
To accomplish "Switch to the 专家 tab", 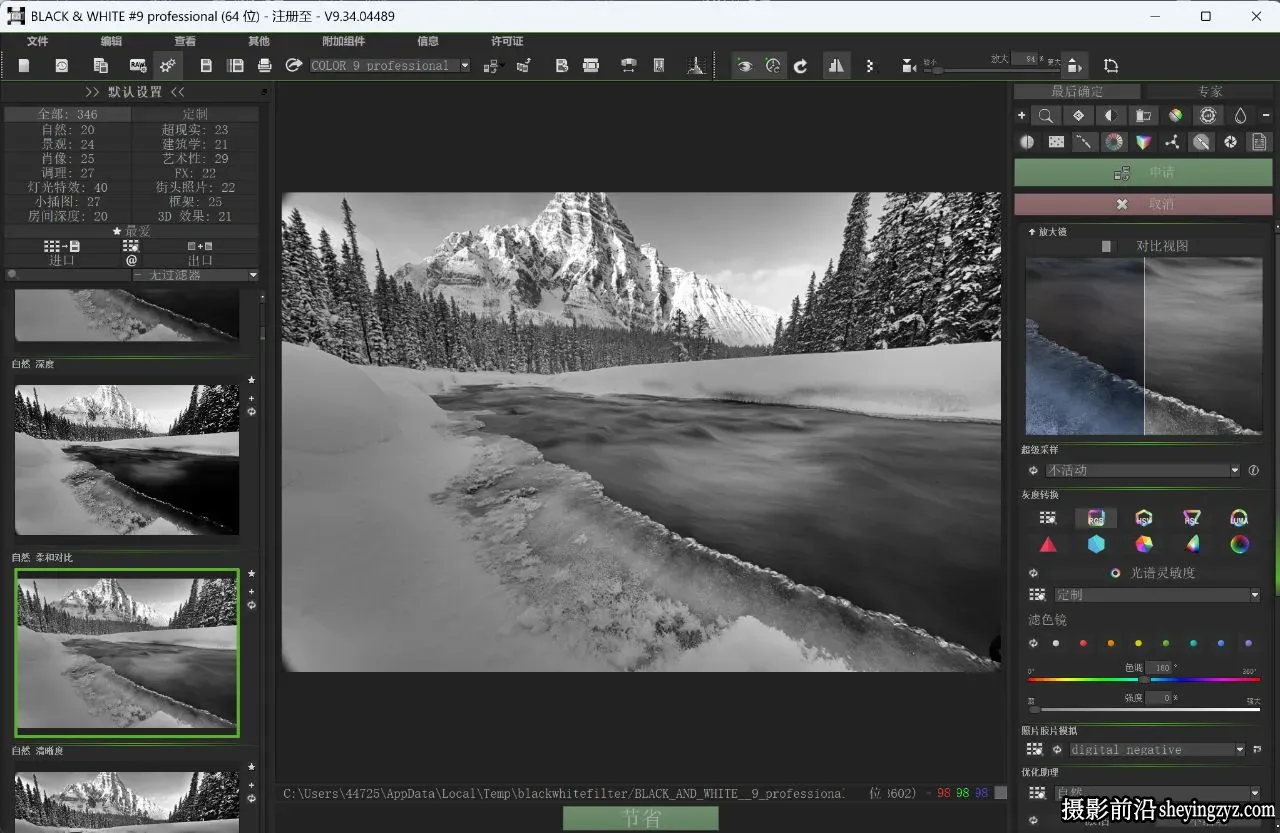I will click(x=1210, y=92).
